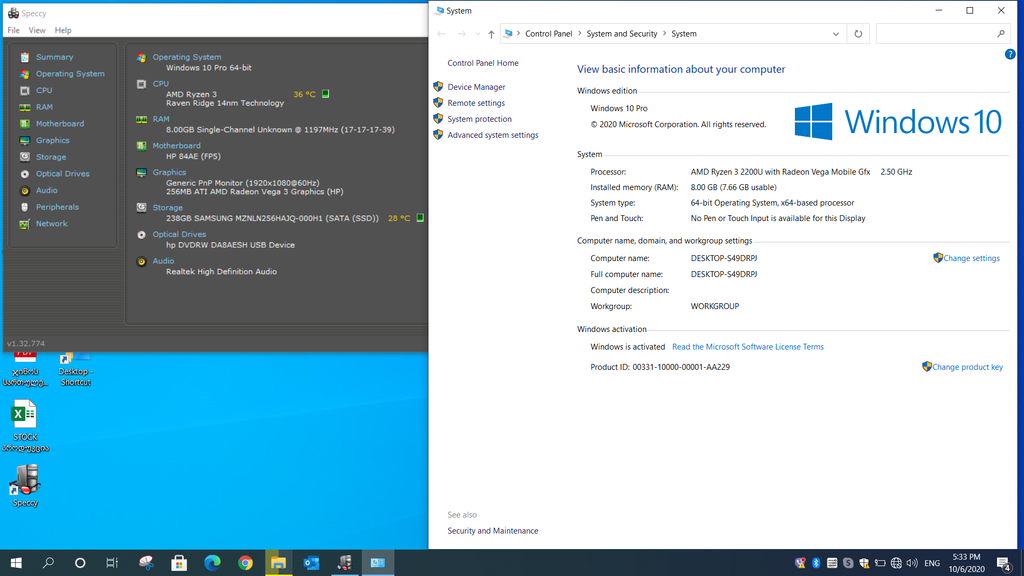Select Network in the Speccy sidebar
Screen dimensions: 1024x576
(x=51, y=224)
